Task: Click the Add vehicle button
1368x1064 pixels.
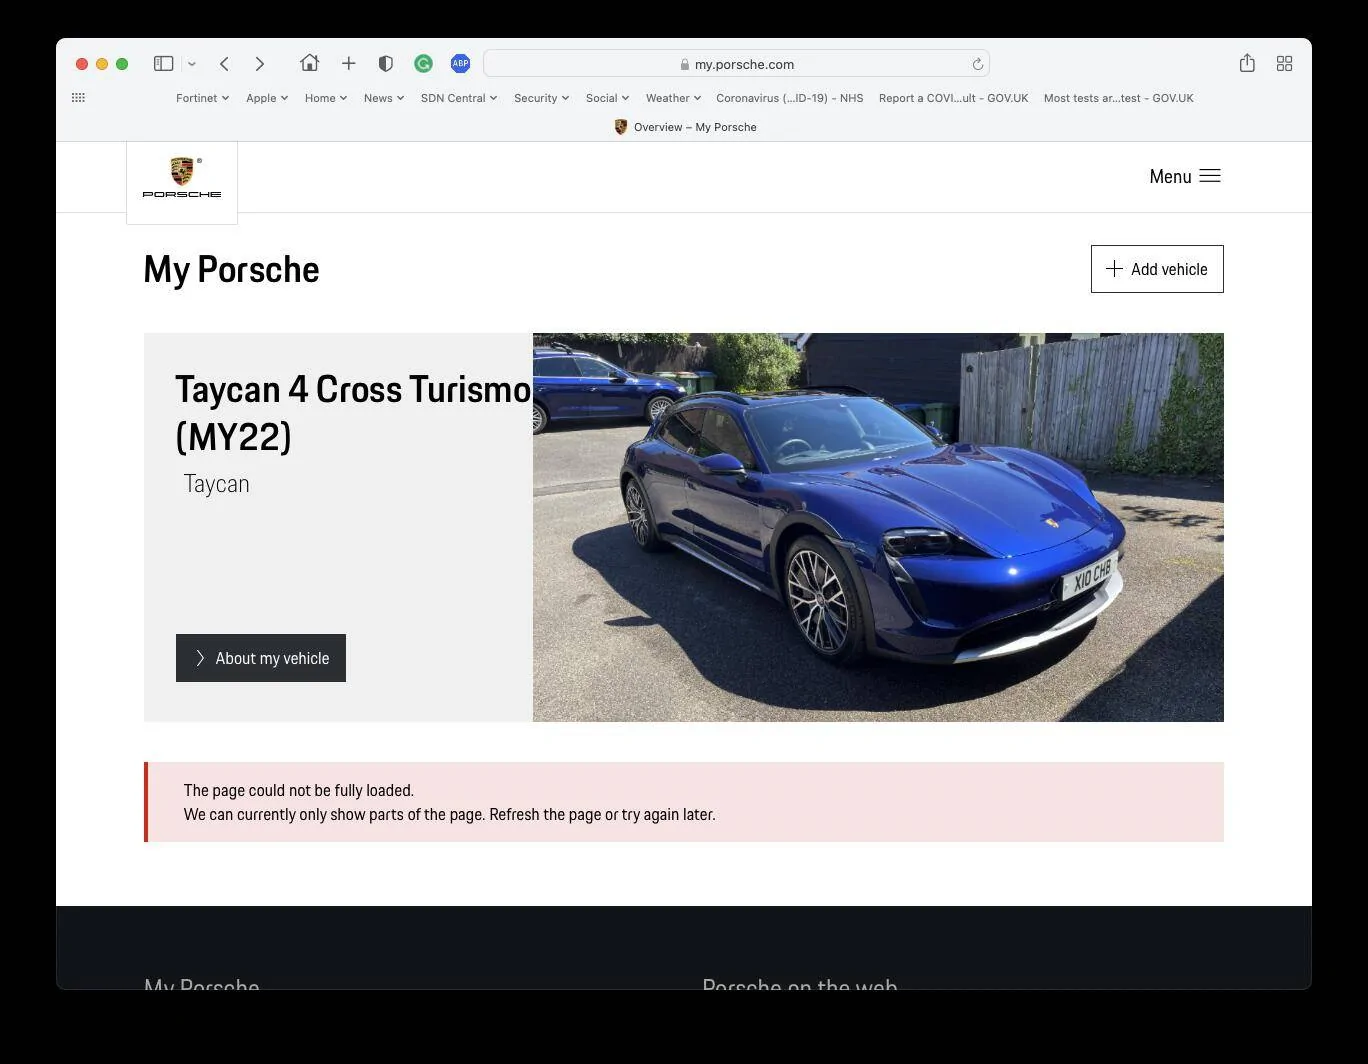Action: click(x=1157, y=269)
